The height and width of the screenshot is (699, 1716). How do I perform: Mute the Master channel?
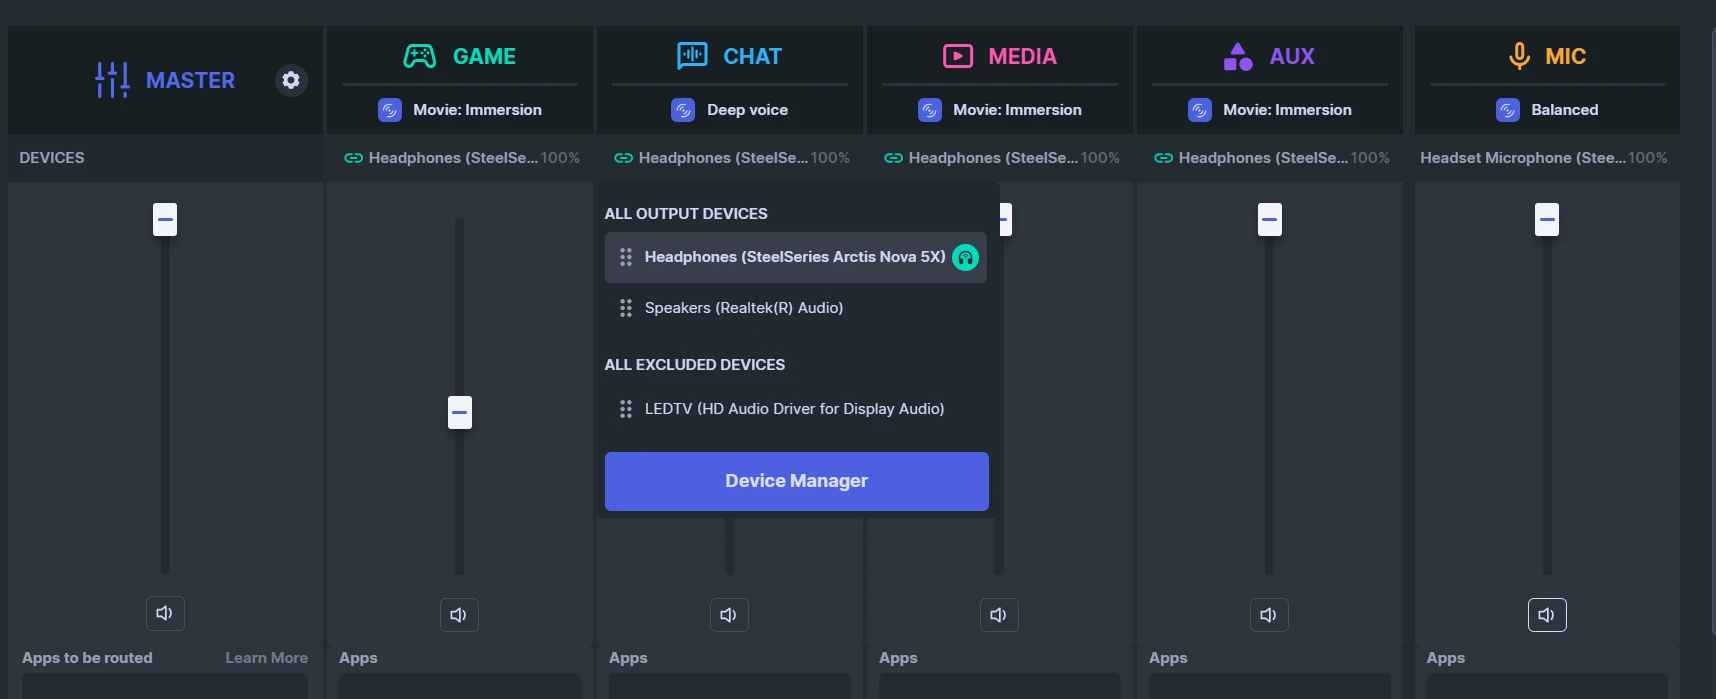[x=165, y=613]
